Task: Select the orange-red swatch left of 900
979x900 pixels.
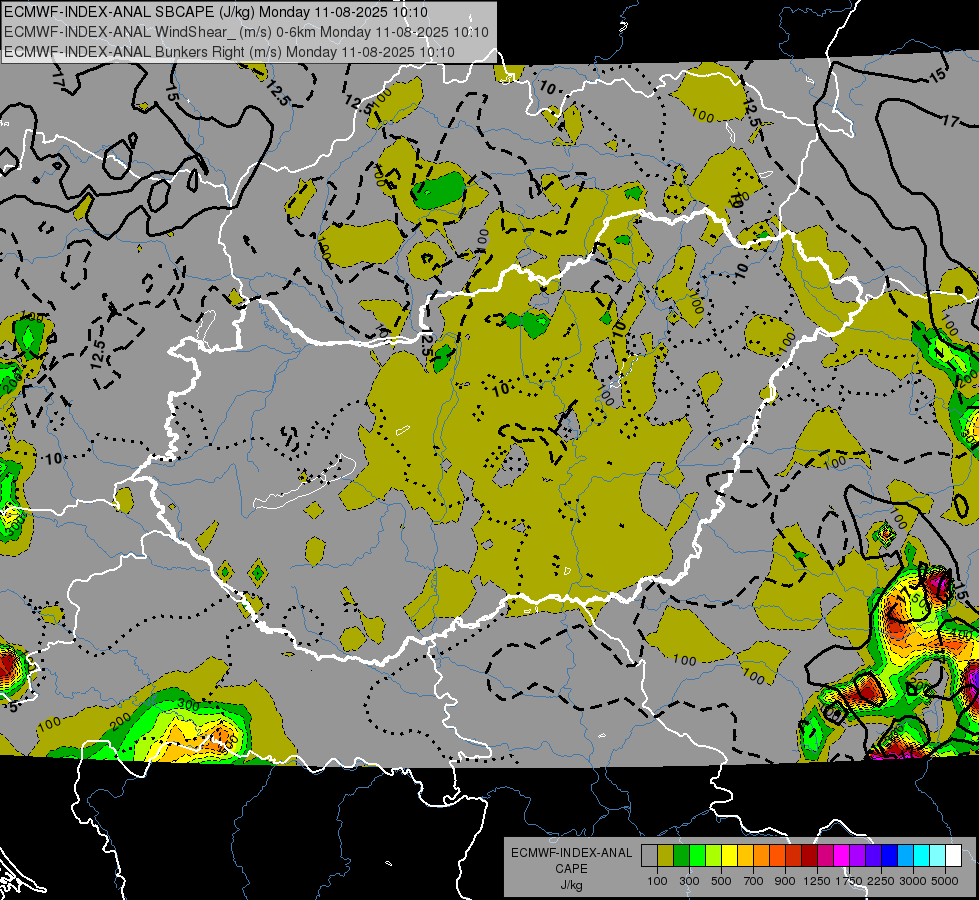Action: (778, 855)
